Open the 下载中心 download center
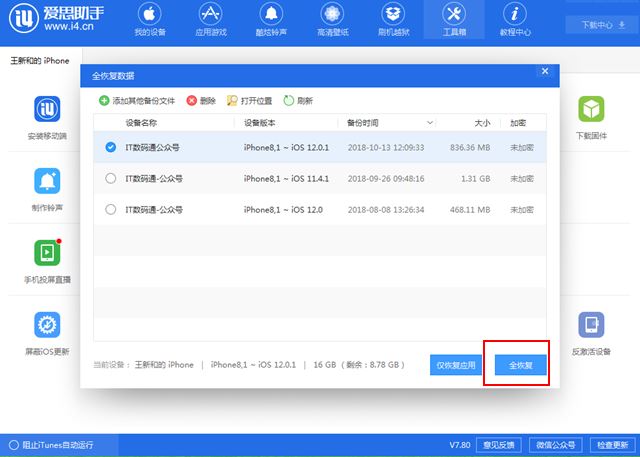 coord(602,25)
